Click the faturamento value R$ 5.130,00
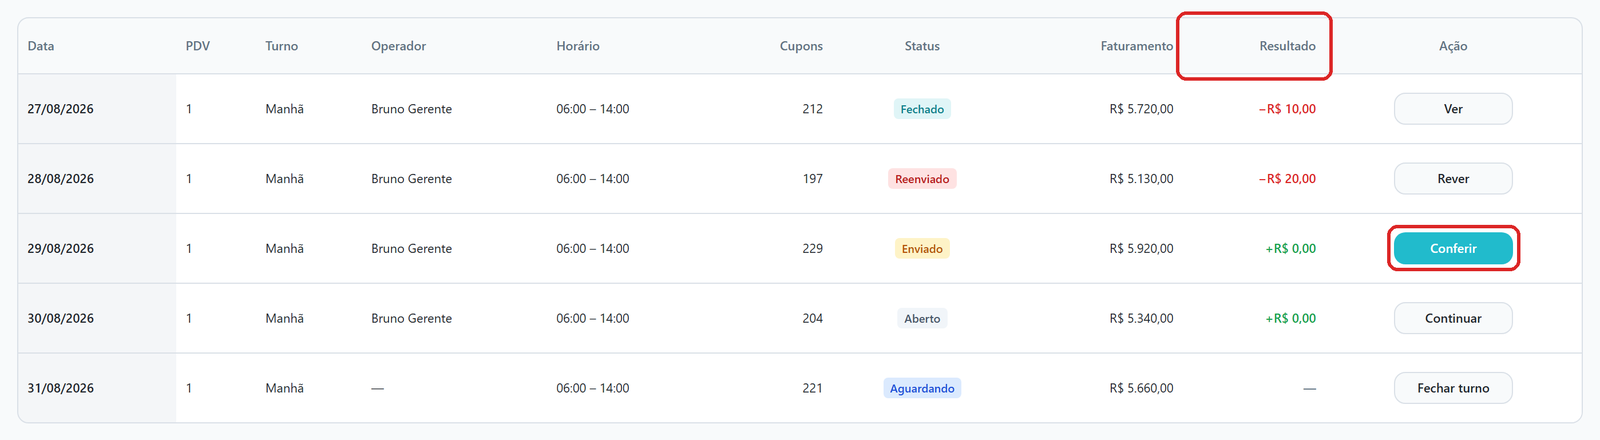The width and height of the screenshot is (1600, 440). 1141,179
